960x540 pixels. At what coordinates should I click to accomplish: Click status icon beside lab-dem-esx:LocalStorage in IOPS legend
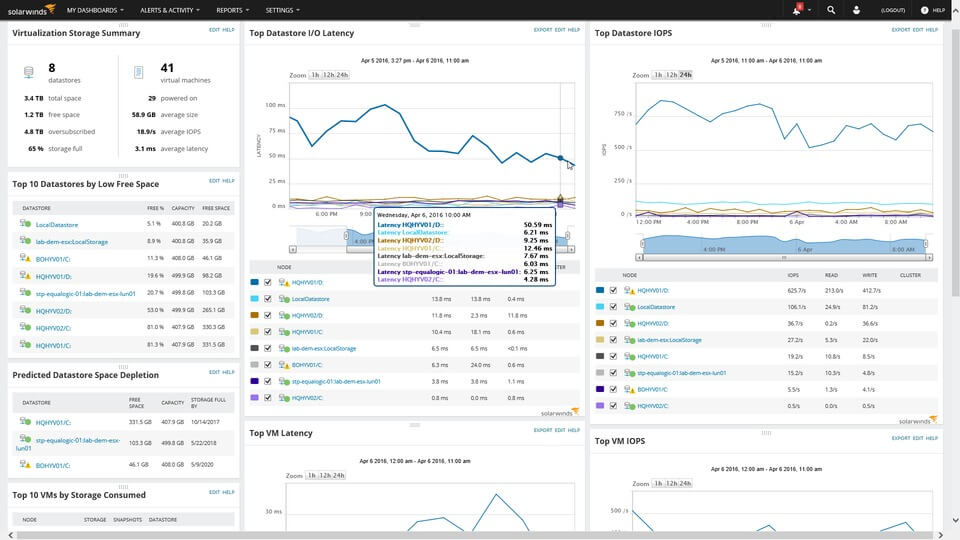629,340
